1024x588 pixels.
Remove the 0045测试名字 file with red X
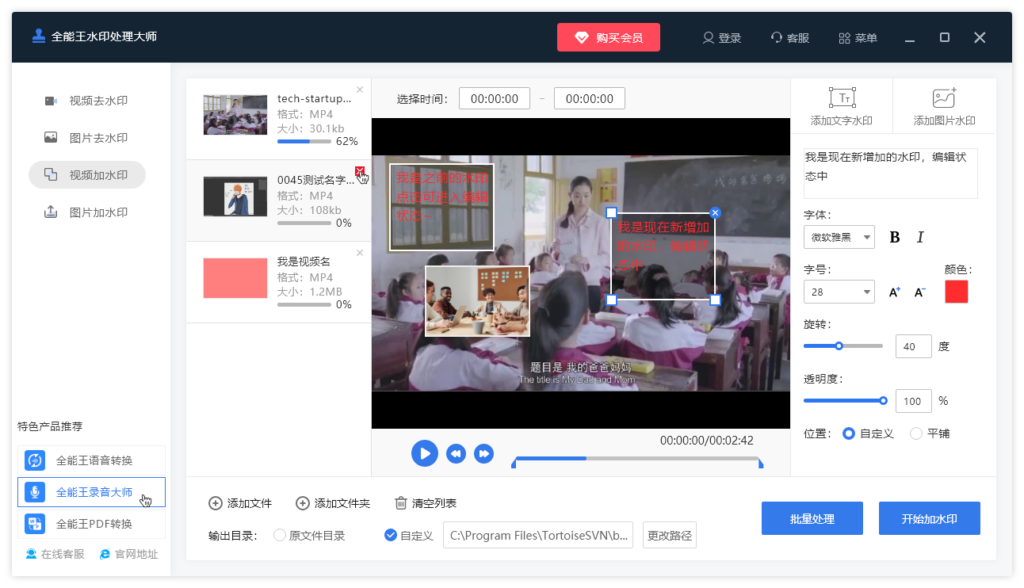[360, 171]
